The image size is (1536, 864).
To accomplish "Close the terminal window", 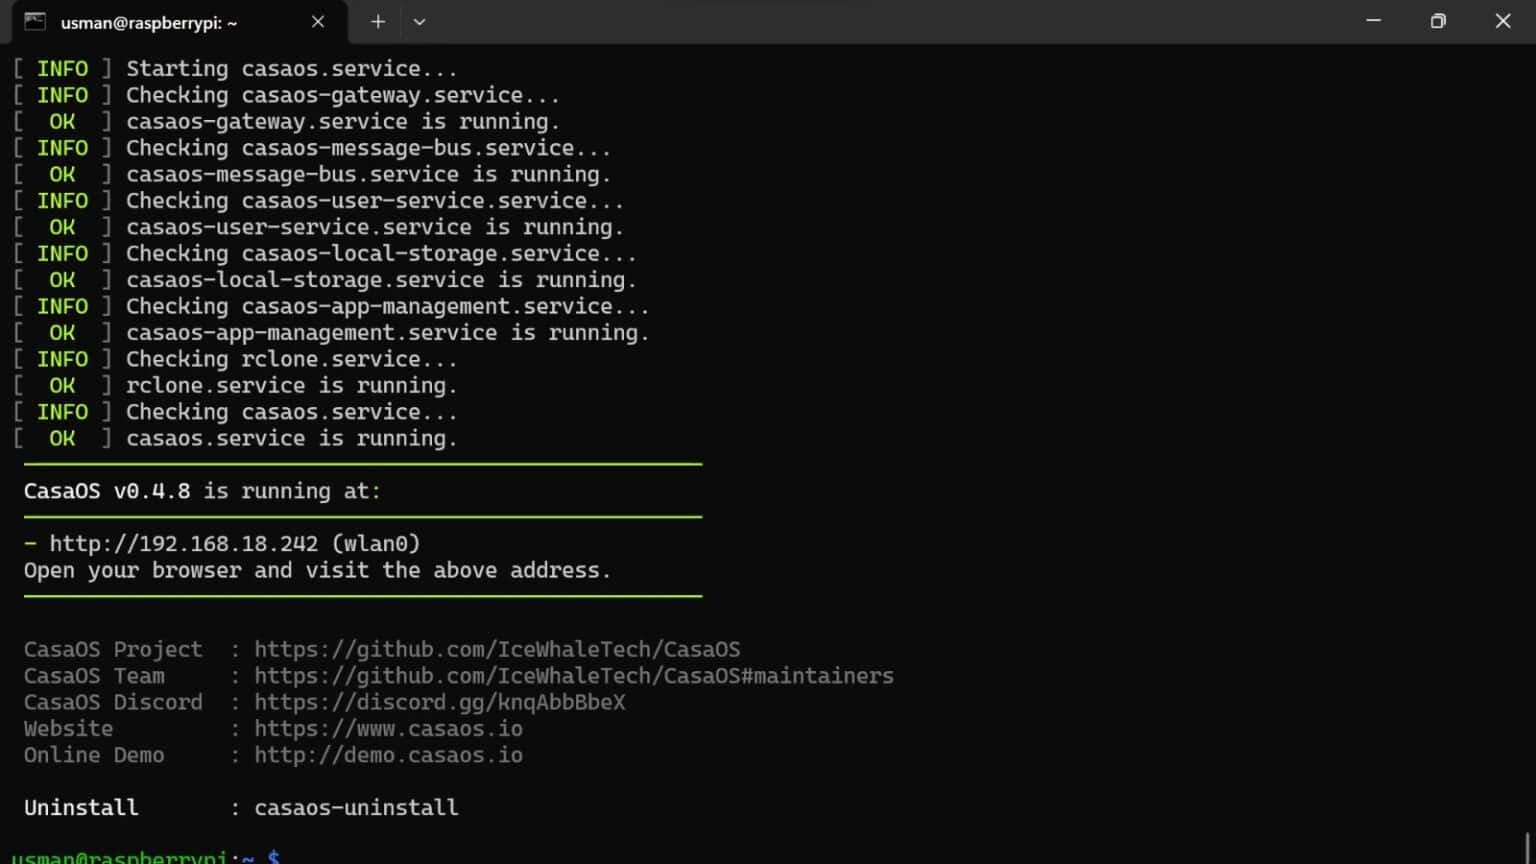I will [1502, 21].
